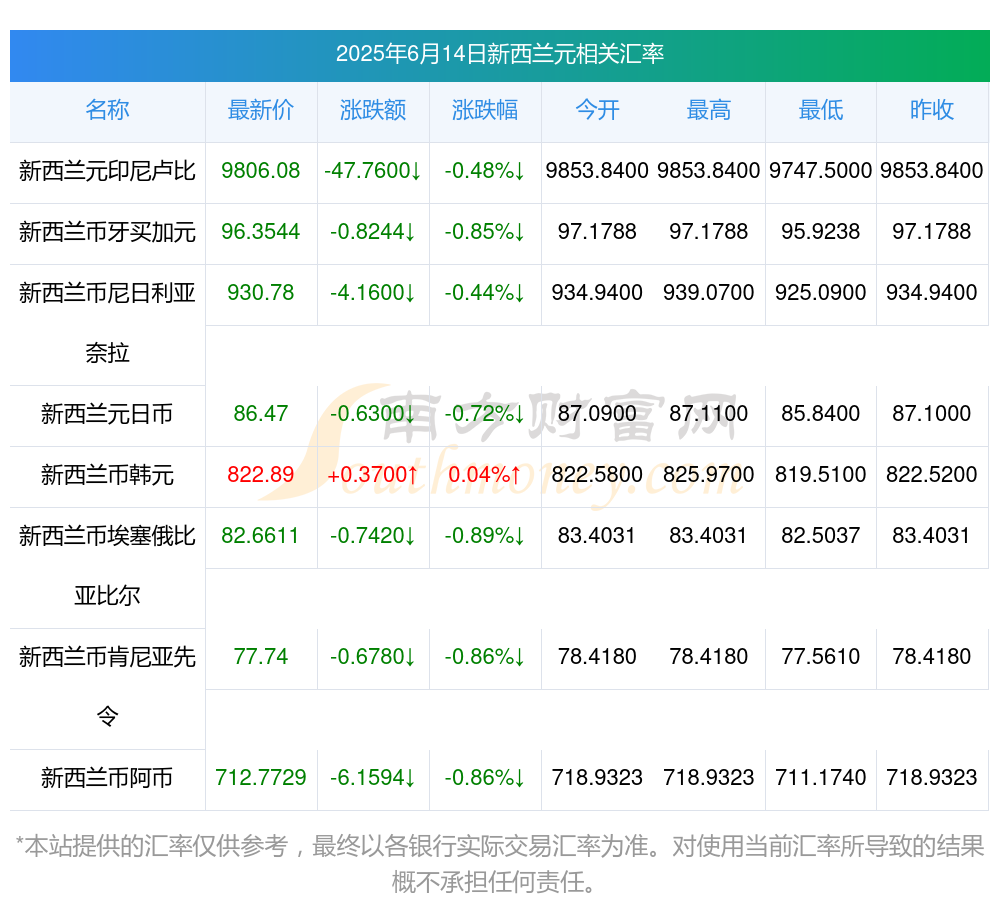
Task: Click change percent -0.48%↓
Action: coord(485,171)
